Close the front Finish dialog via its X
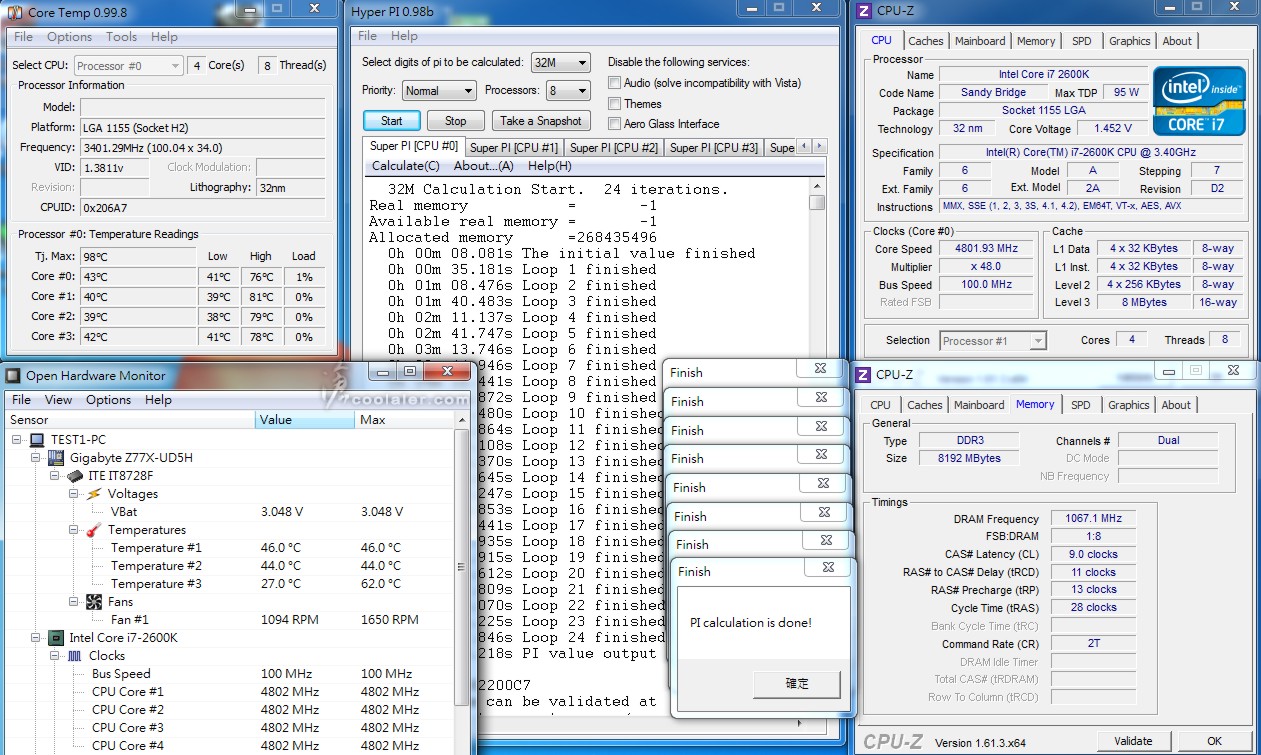Viewport: 1261px width, 755px height. [828, 567]
